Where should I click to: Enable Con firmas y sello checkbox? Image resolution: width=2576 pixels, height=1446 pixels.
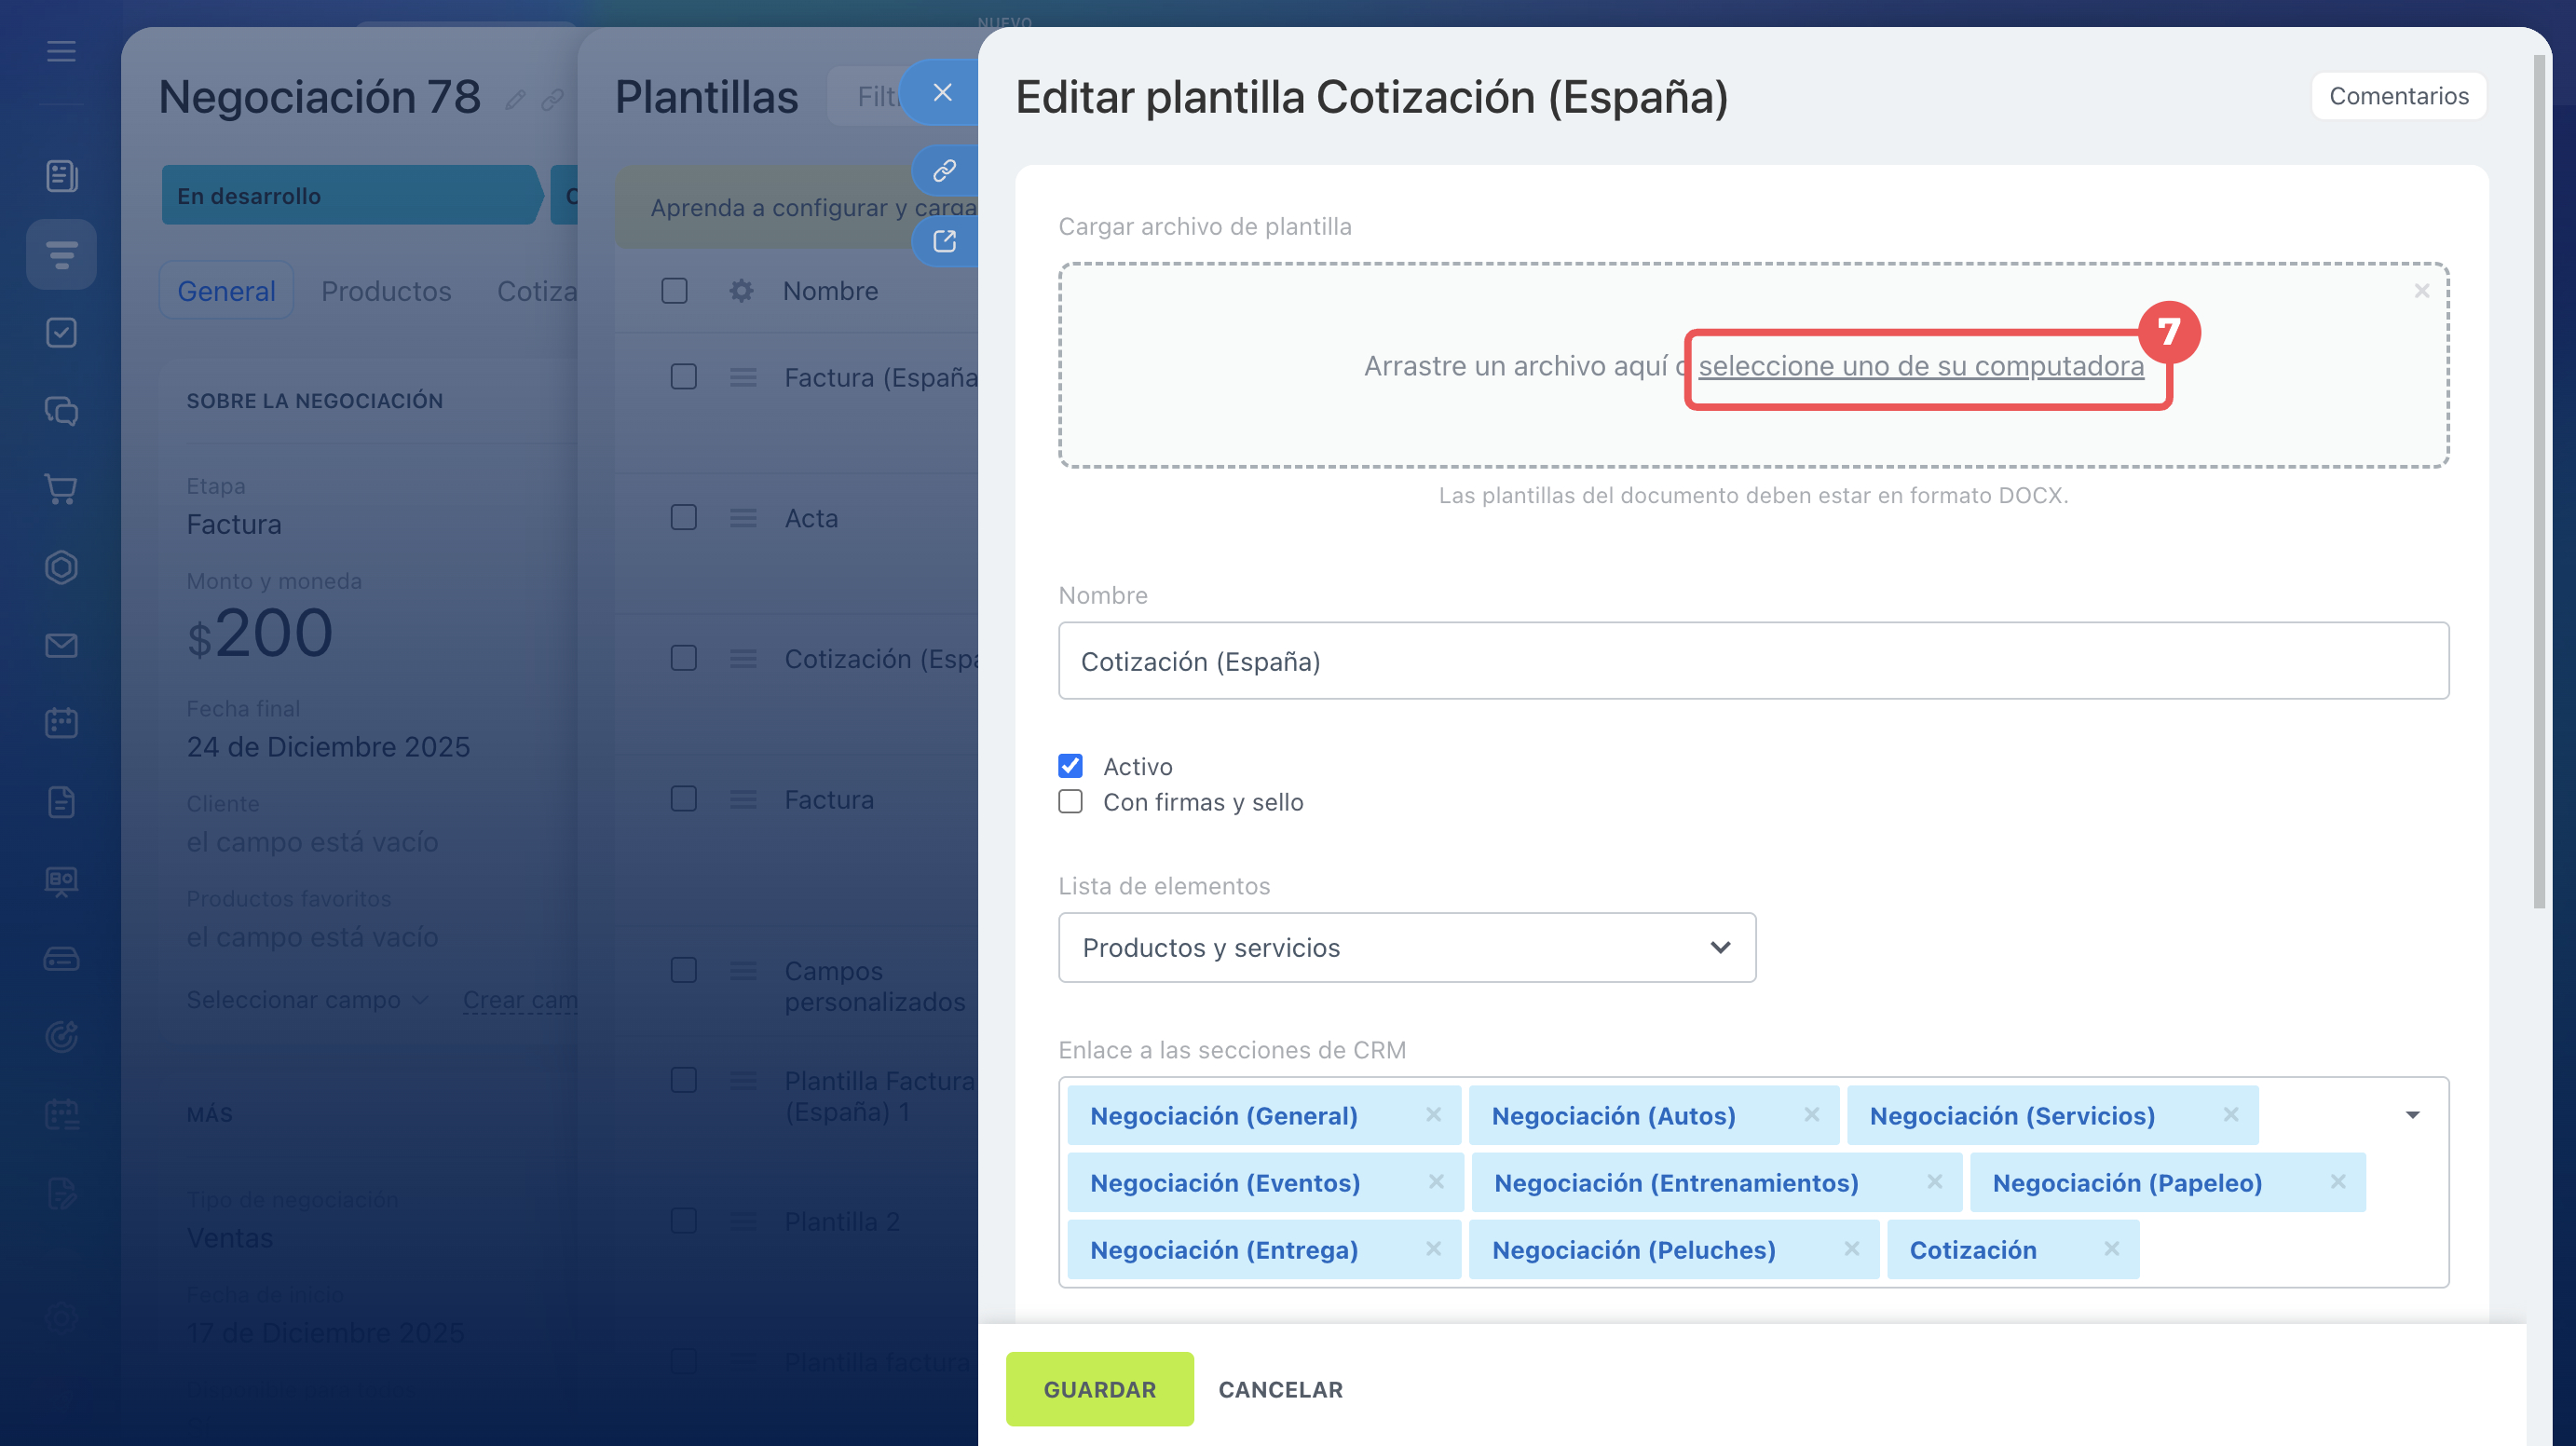1070,802
